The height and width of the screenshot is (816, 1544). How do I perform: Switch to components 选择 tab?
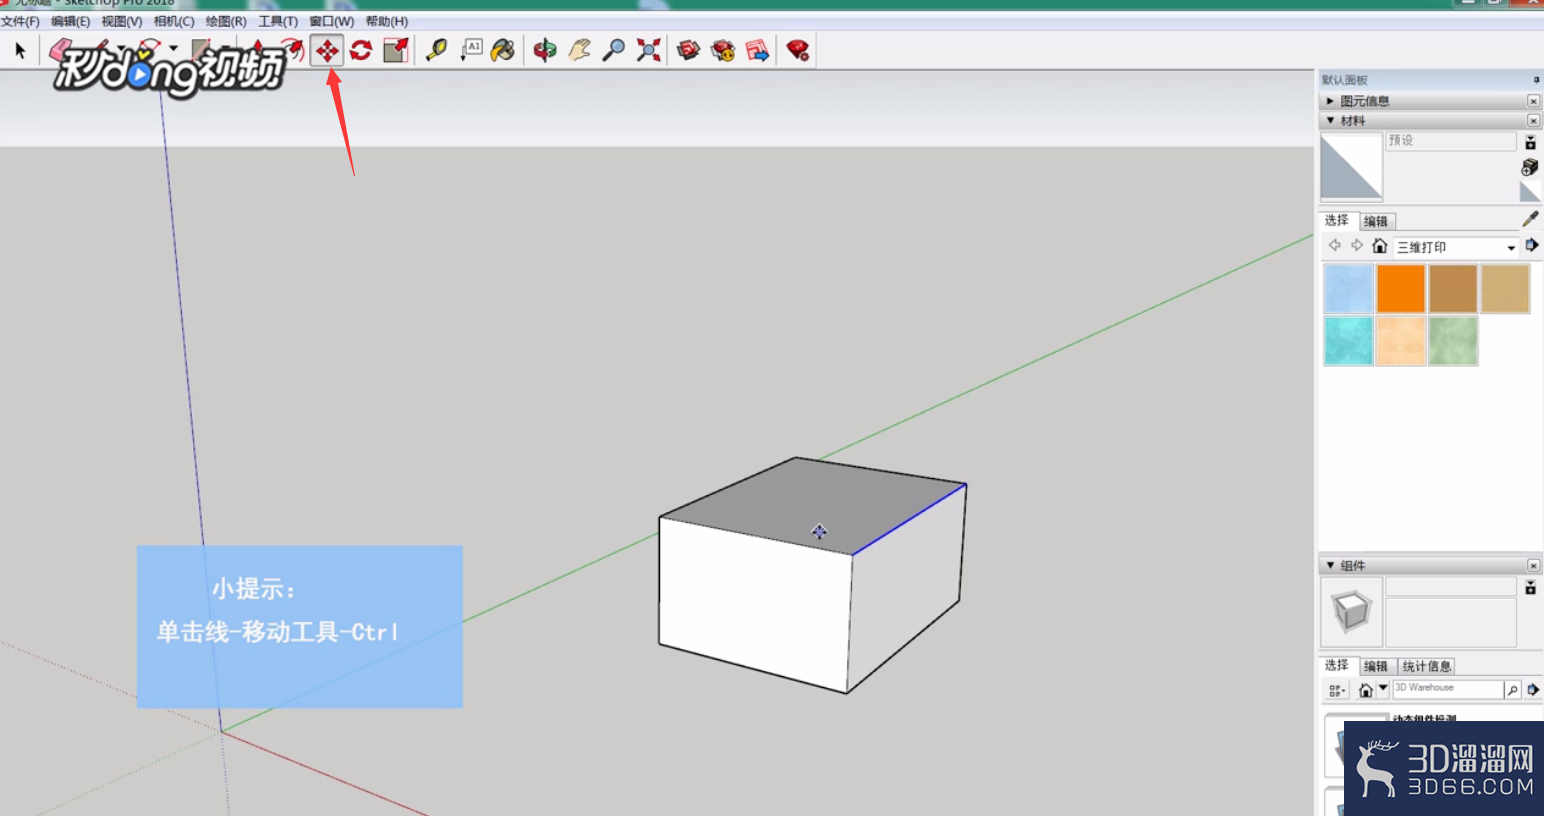[x=1337, y=666]
